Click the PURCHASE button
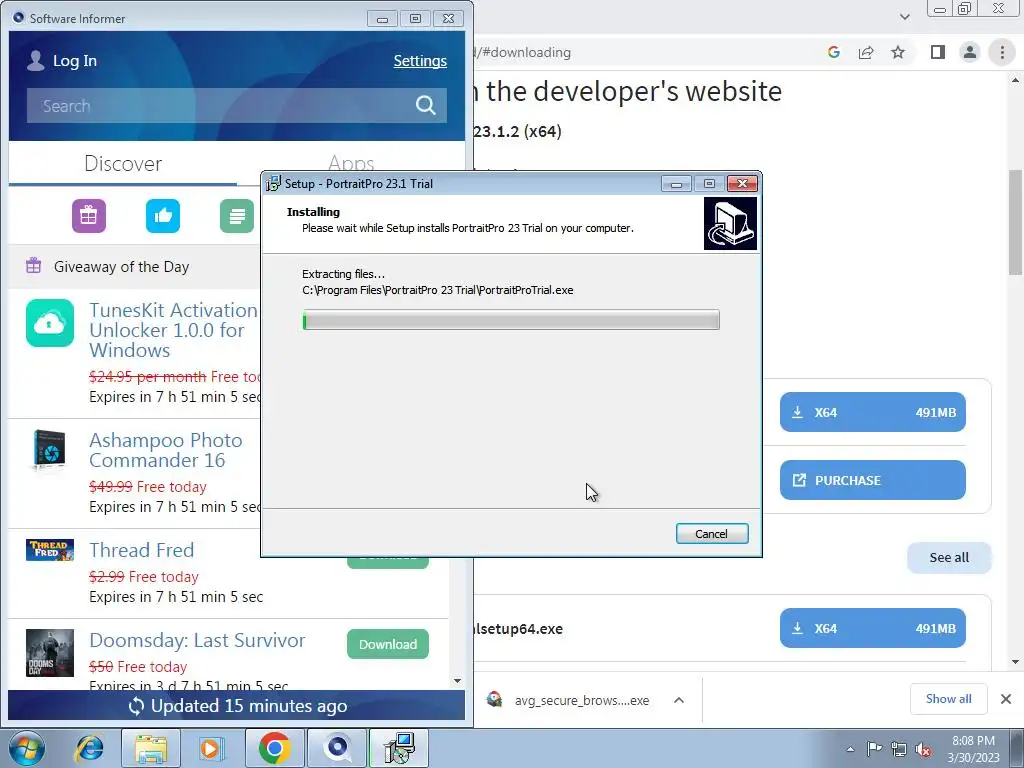This screenshot has height=768, width=1024. [872, 480]
